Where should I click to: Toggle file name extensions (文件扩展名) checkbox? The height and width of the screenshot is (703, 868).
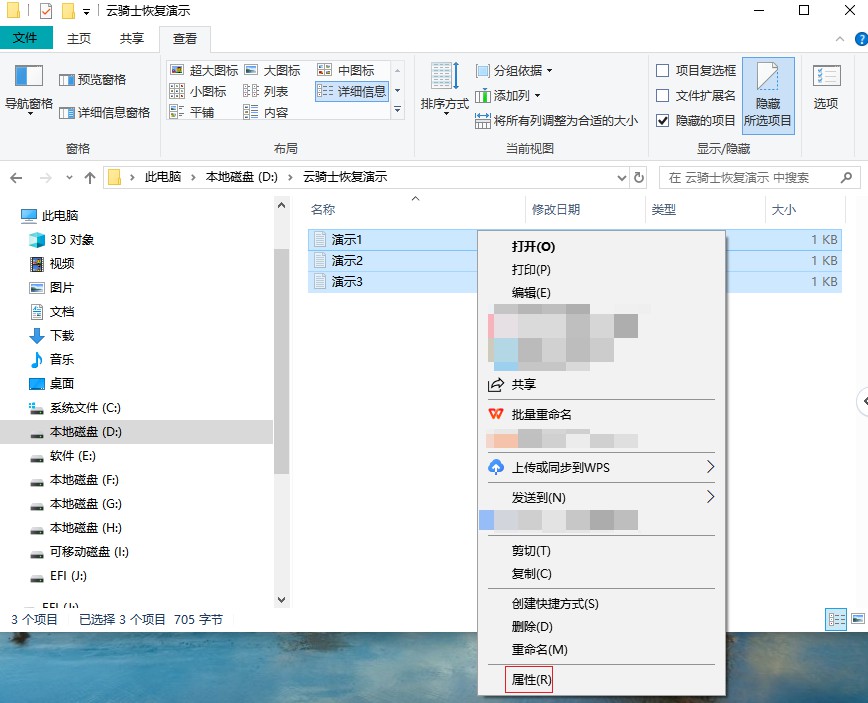coord(662,95)
